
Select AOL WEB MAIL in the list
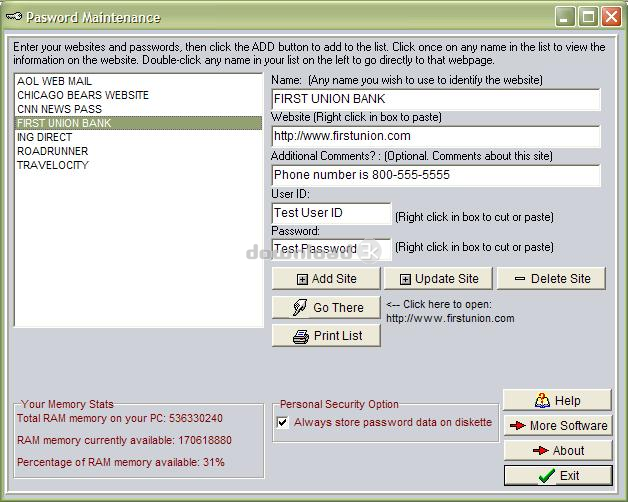click(x=138, y=81)
